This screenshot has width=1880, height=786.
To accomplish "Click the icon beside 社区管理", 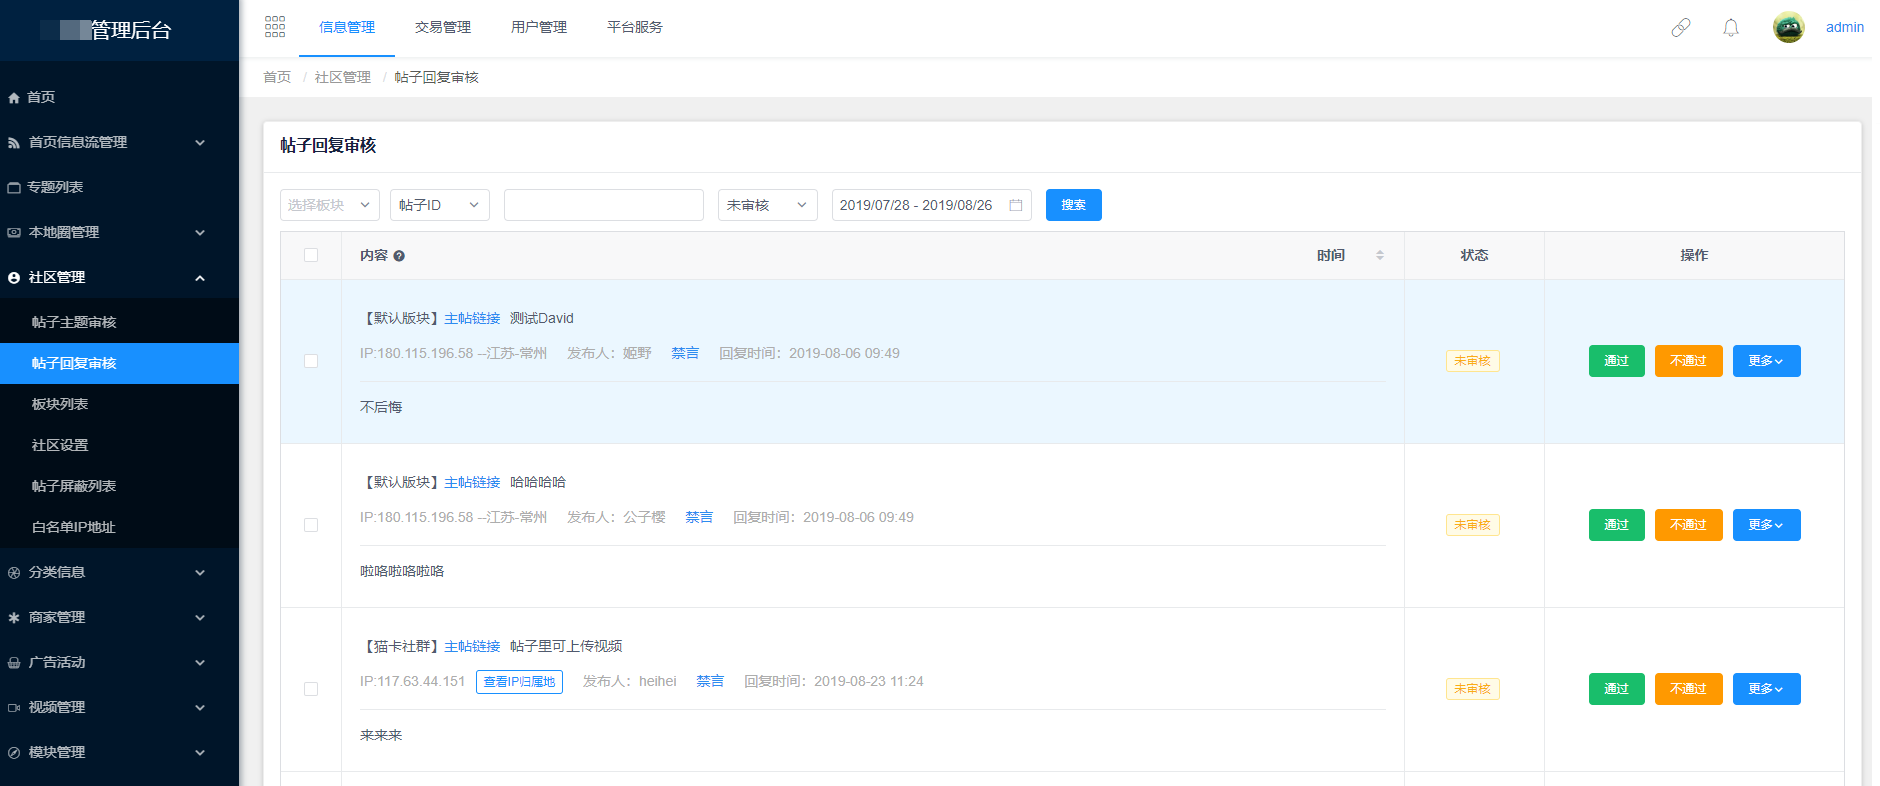I will coord(14,278).
